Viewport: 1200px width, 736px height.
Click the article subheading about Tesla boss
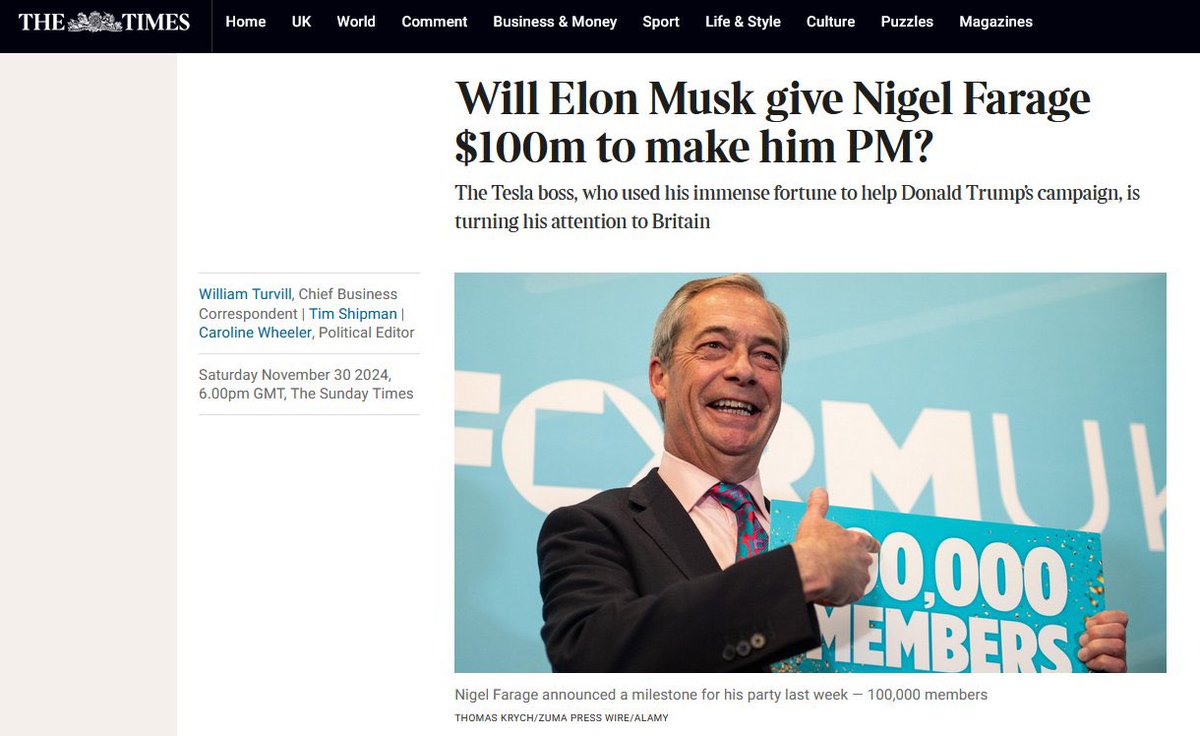(797, 207)
